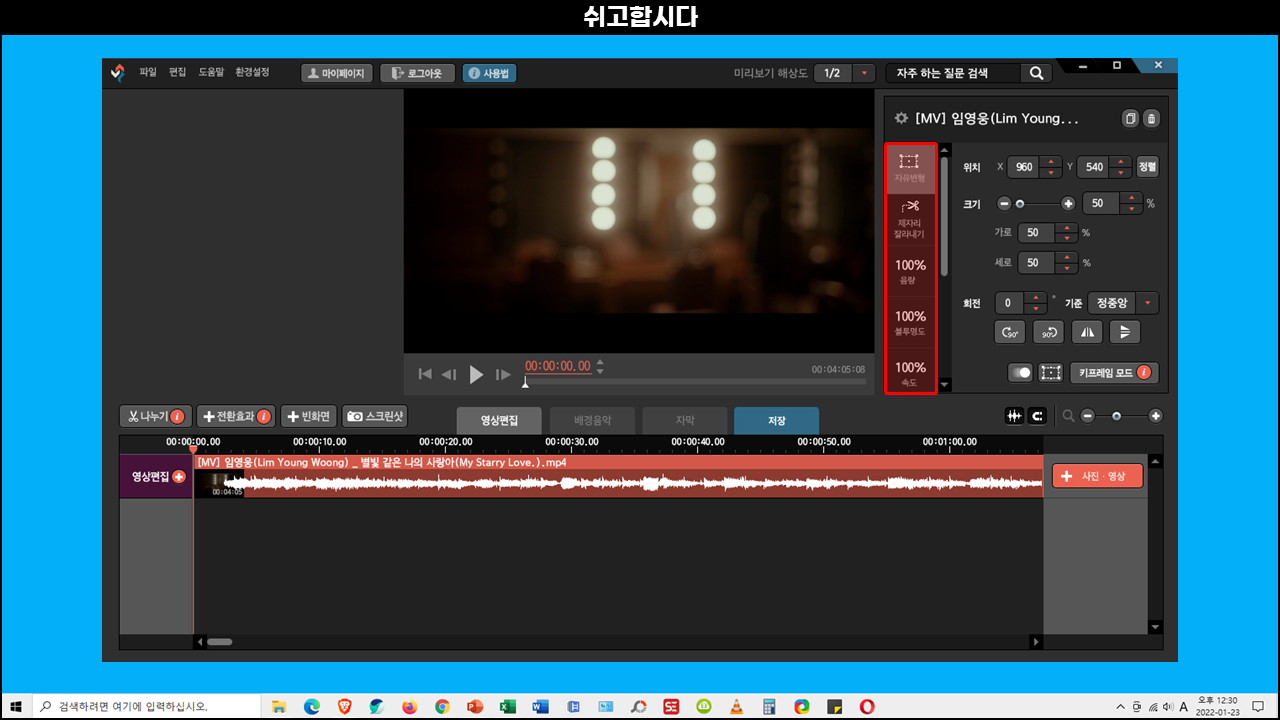This screenshot has height=720, width=1280.
Task: Switch to the 배경음악 tab
Action: (592, 421)
